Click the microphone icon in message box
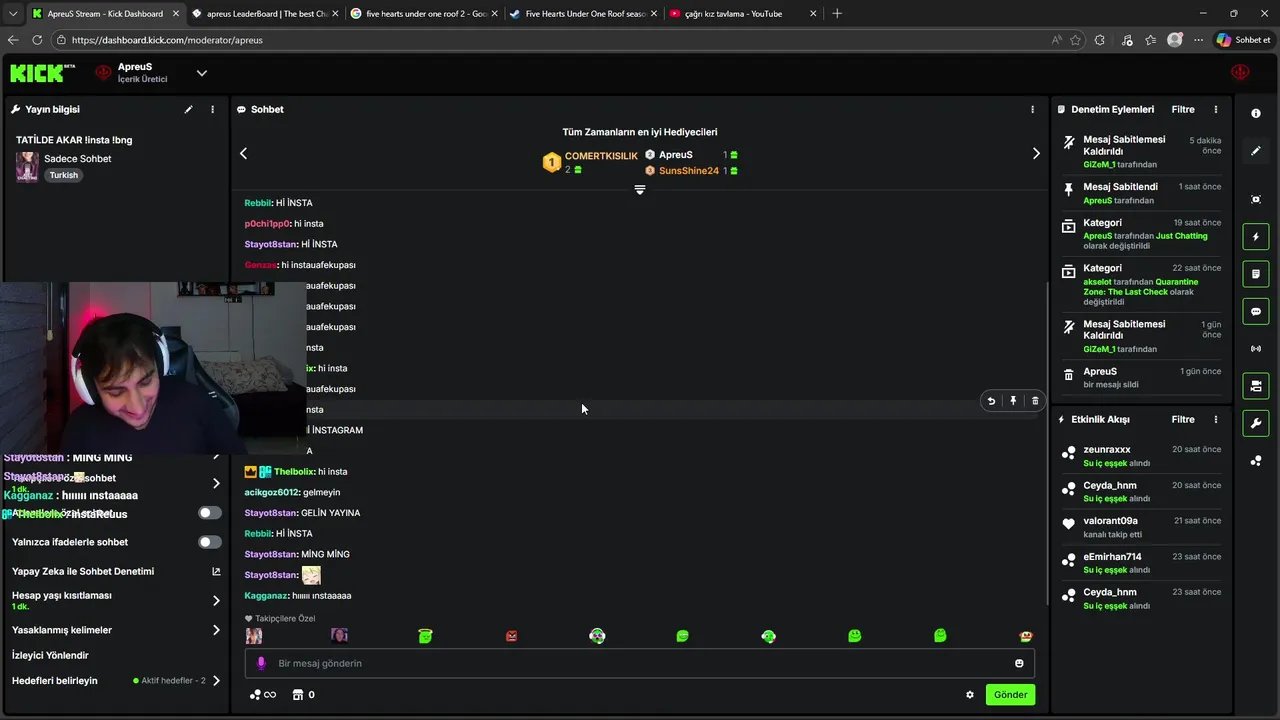 pos(261,663)
